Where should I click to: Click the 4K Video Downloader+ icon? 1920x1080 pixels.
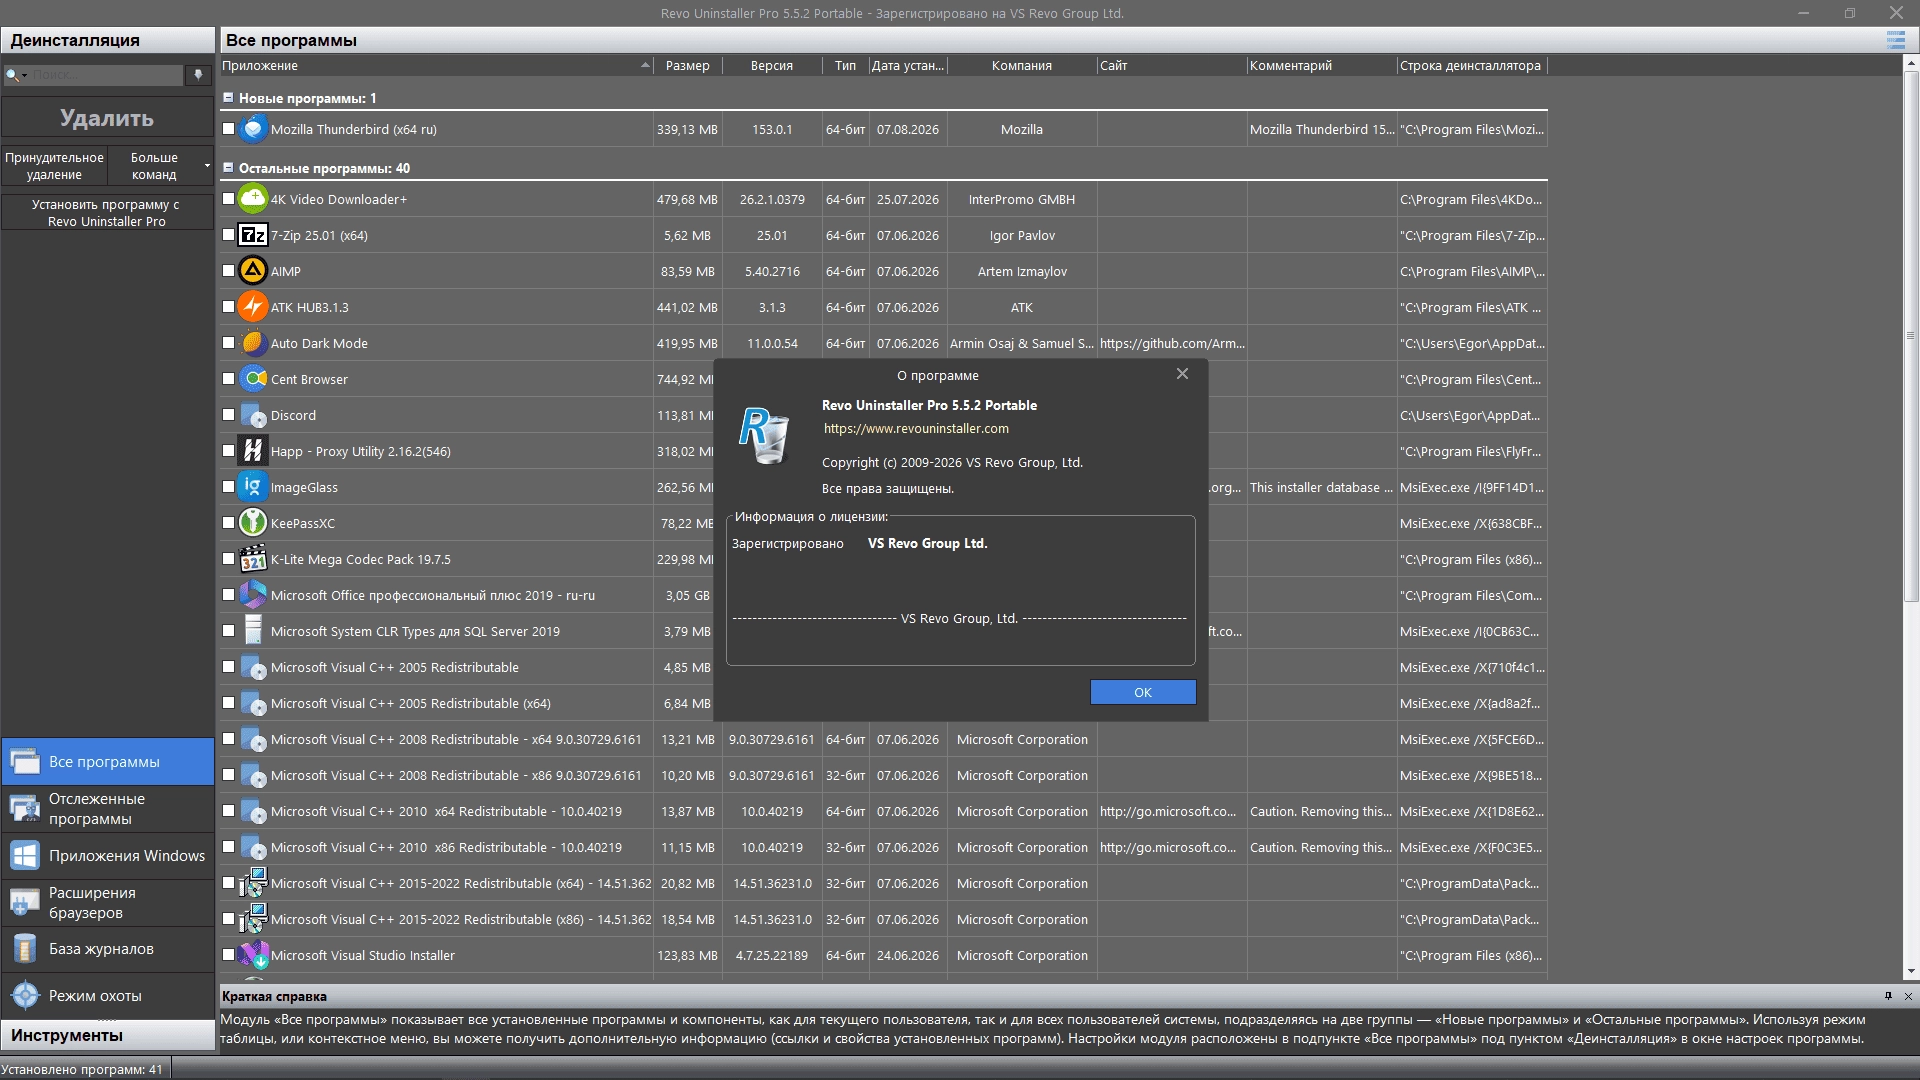pyautogui.click(x=253, y=199)
